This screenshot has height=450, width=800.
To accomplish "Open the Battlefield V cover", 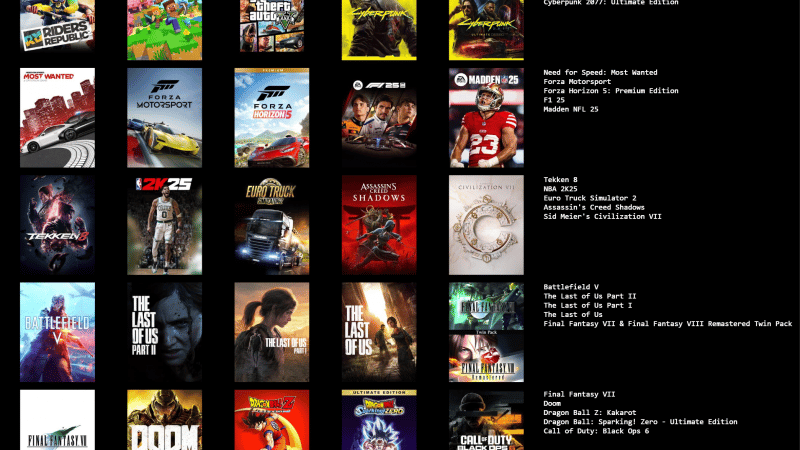I will tap(57, 332).
